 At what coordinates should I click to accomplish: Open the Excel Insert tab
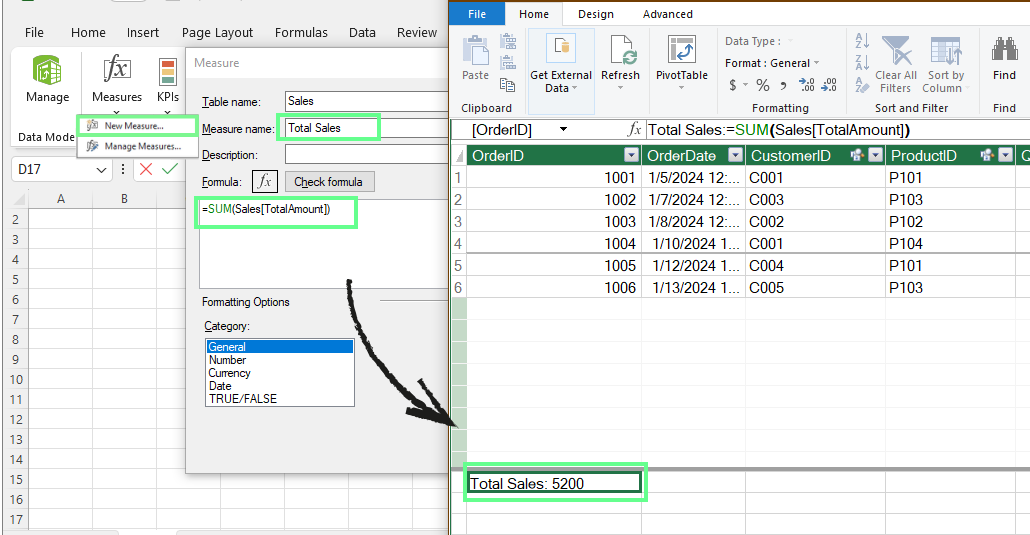(143, 32)
